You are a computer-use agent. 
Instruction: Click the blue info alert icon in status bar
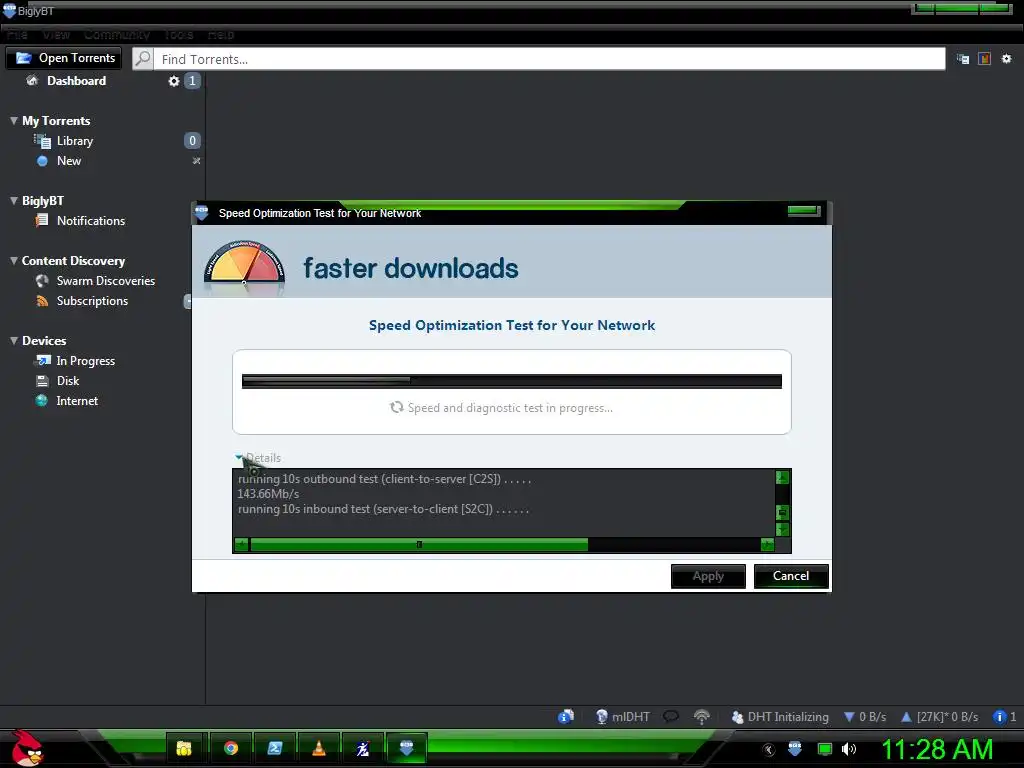tap(999, 716)
